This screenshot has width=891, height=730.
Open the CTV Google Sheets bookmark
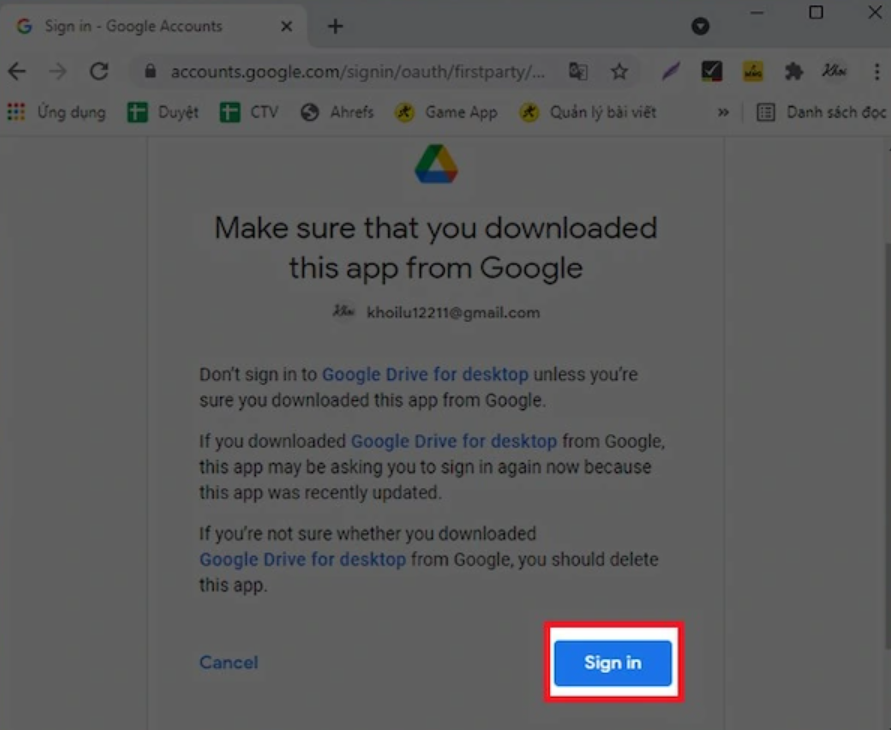pyautogui.click(x=248, y=112)
